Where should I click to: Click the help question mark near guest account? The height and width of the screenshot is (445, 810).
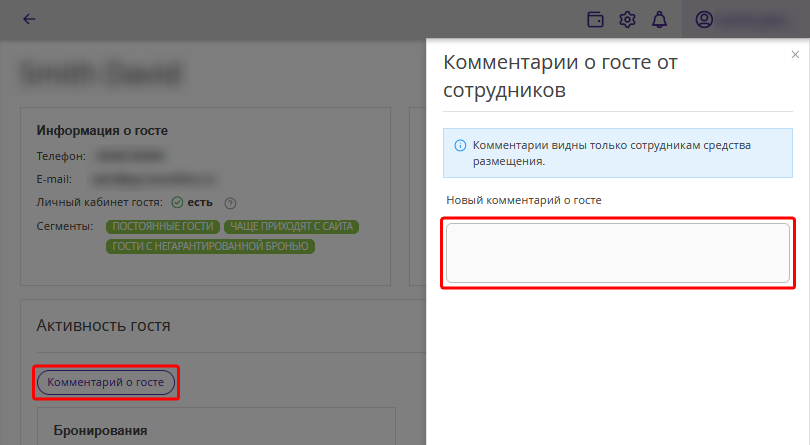point(230,203)
